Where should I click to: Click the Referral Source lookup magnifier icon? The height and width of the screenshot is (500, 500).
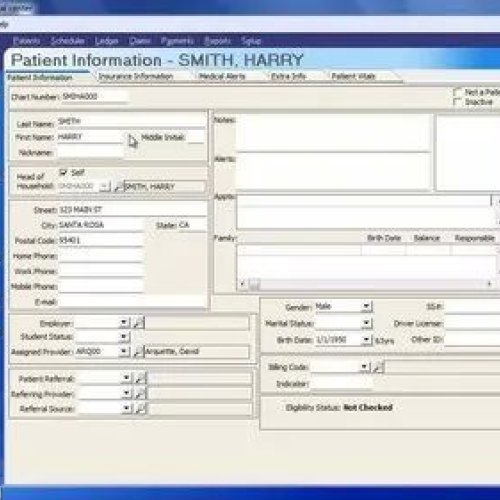[141, 409]
